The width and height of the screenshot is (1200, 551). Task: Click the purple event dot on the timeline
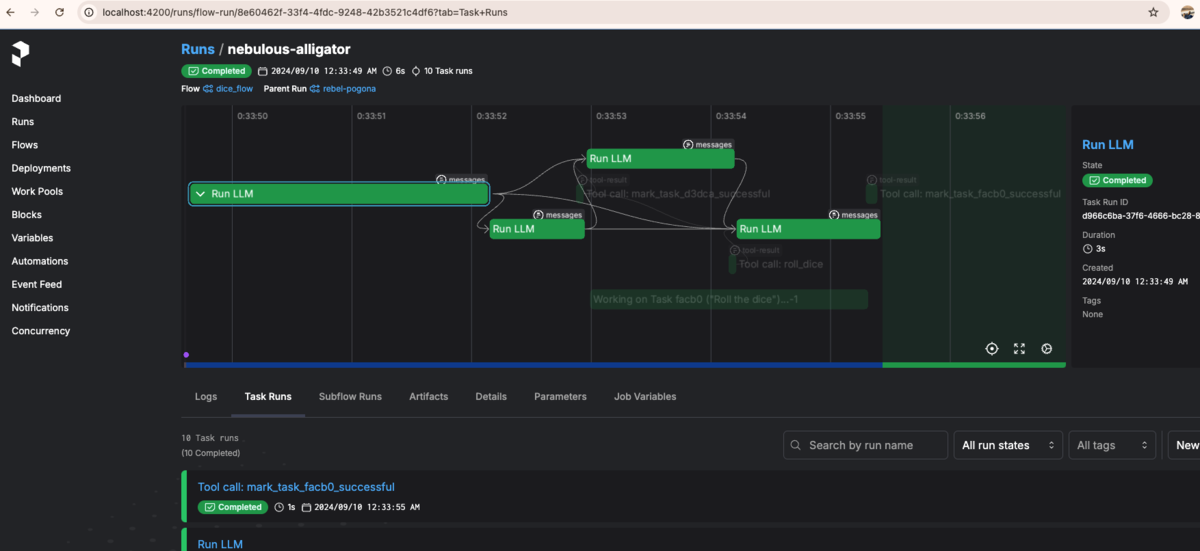186,354
